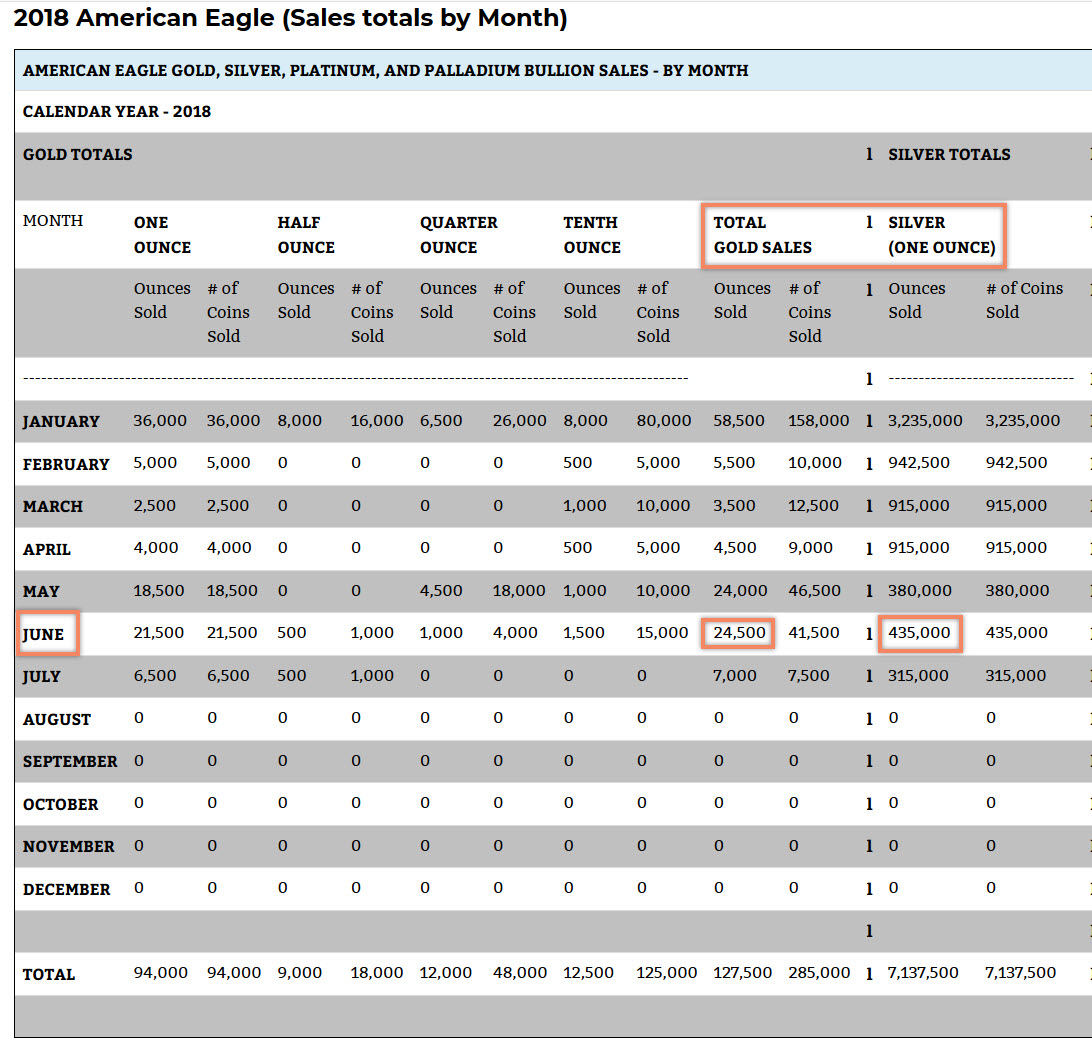Click the MARCH row label
Screen dimensions: 1092x1046
click(53, 507)
